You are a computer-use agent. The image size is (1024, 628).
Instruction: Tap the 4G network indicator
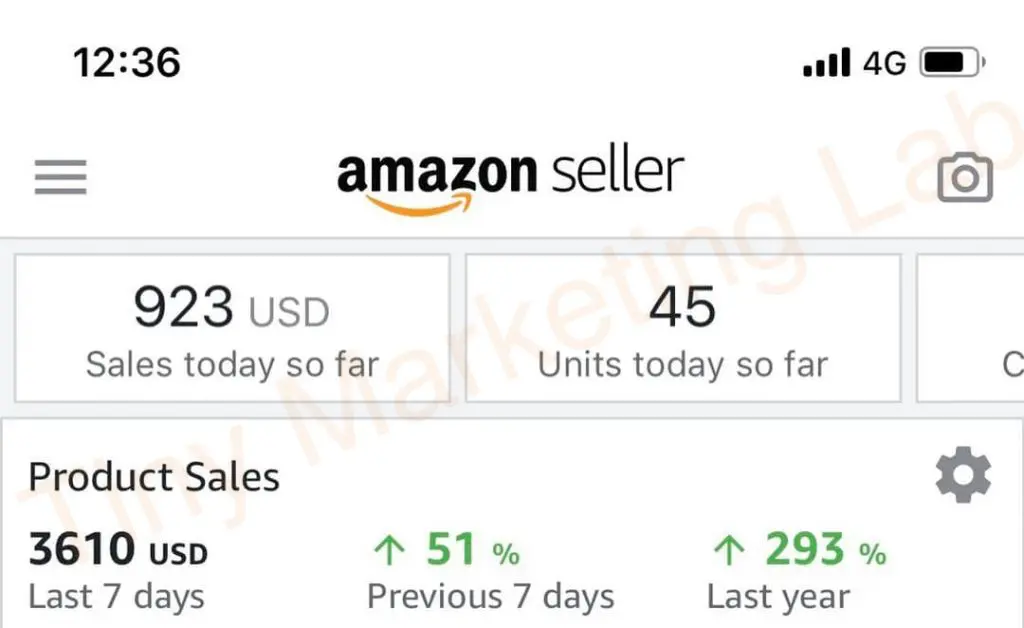(884, 63)
